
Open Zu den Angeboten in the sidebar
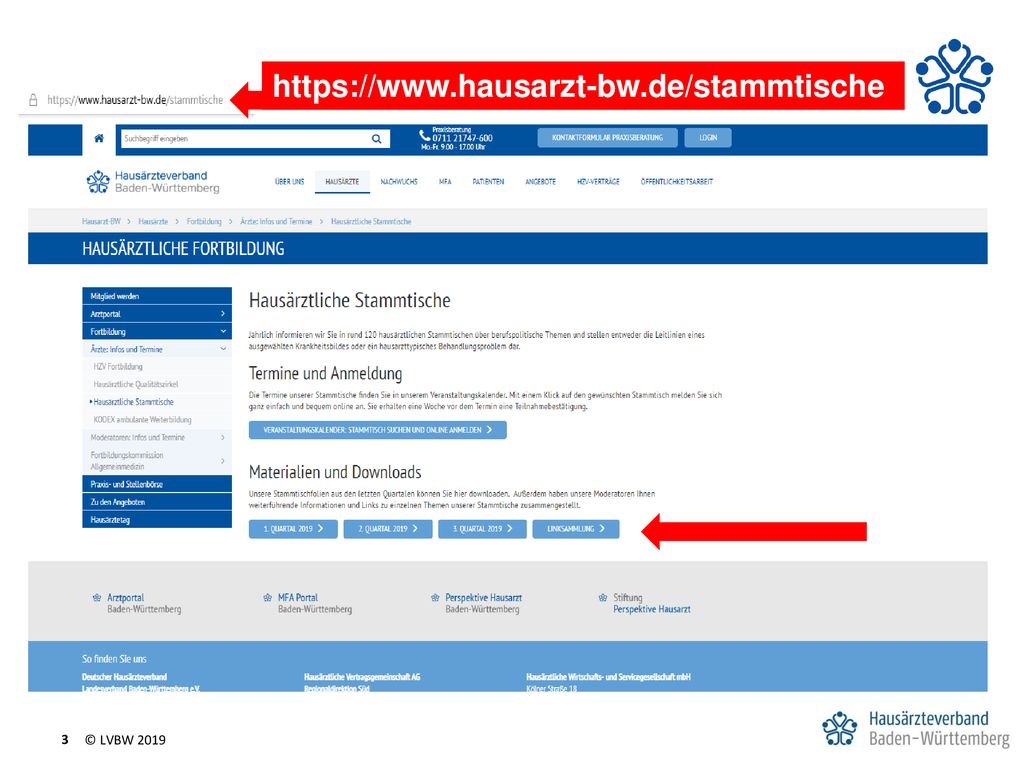(x=157, y=502)
